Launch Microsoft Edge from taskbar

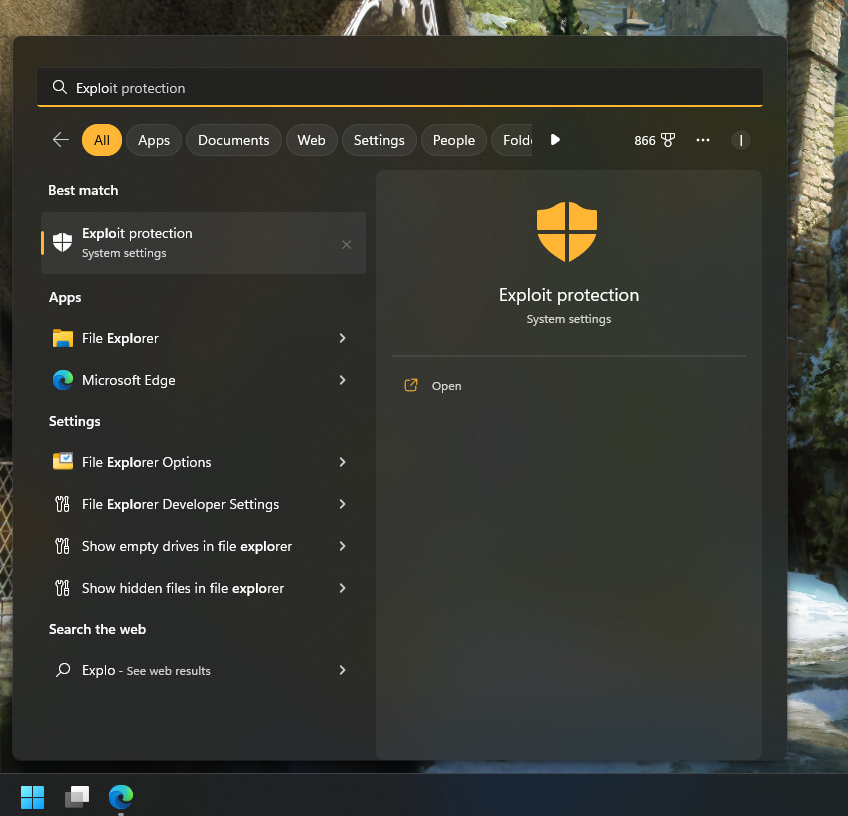click(121, 796)
